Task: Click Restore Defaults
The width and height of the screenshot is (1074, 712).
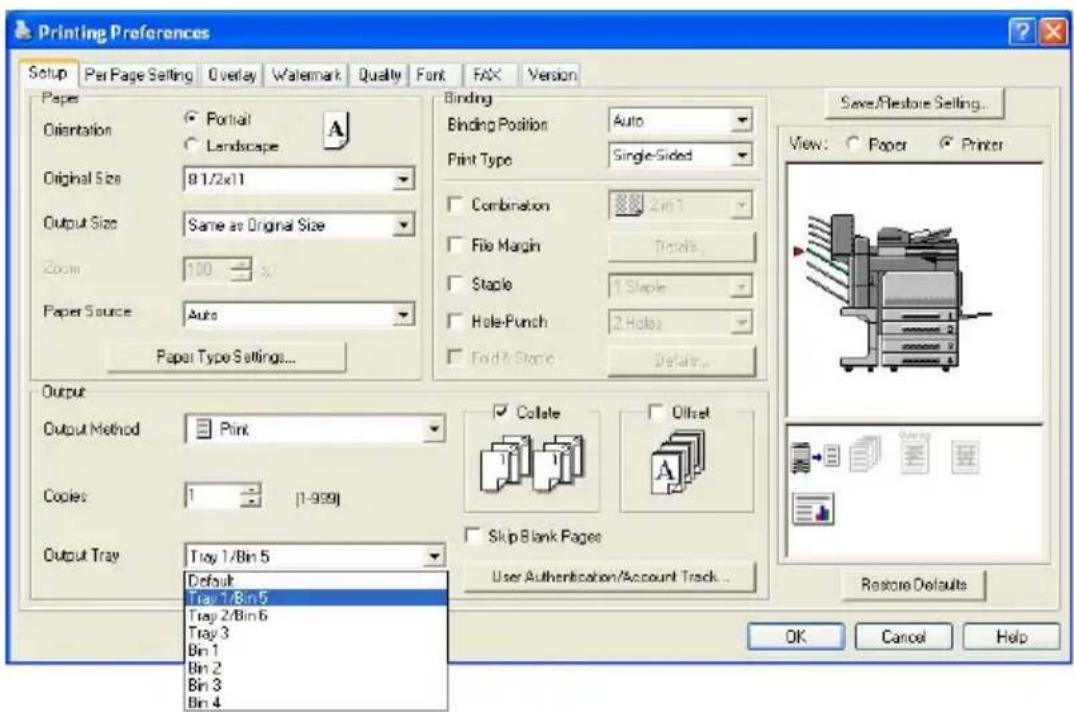Action: (x=914, y=585)
